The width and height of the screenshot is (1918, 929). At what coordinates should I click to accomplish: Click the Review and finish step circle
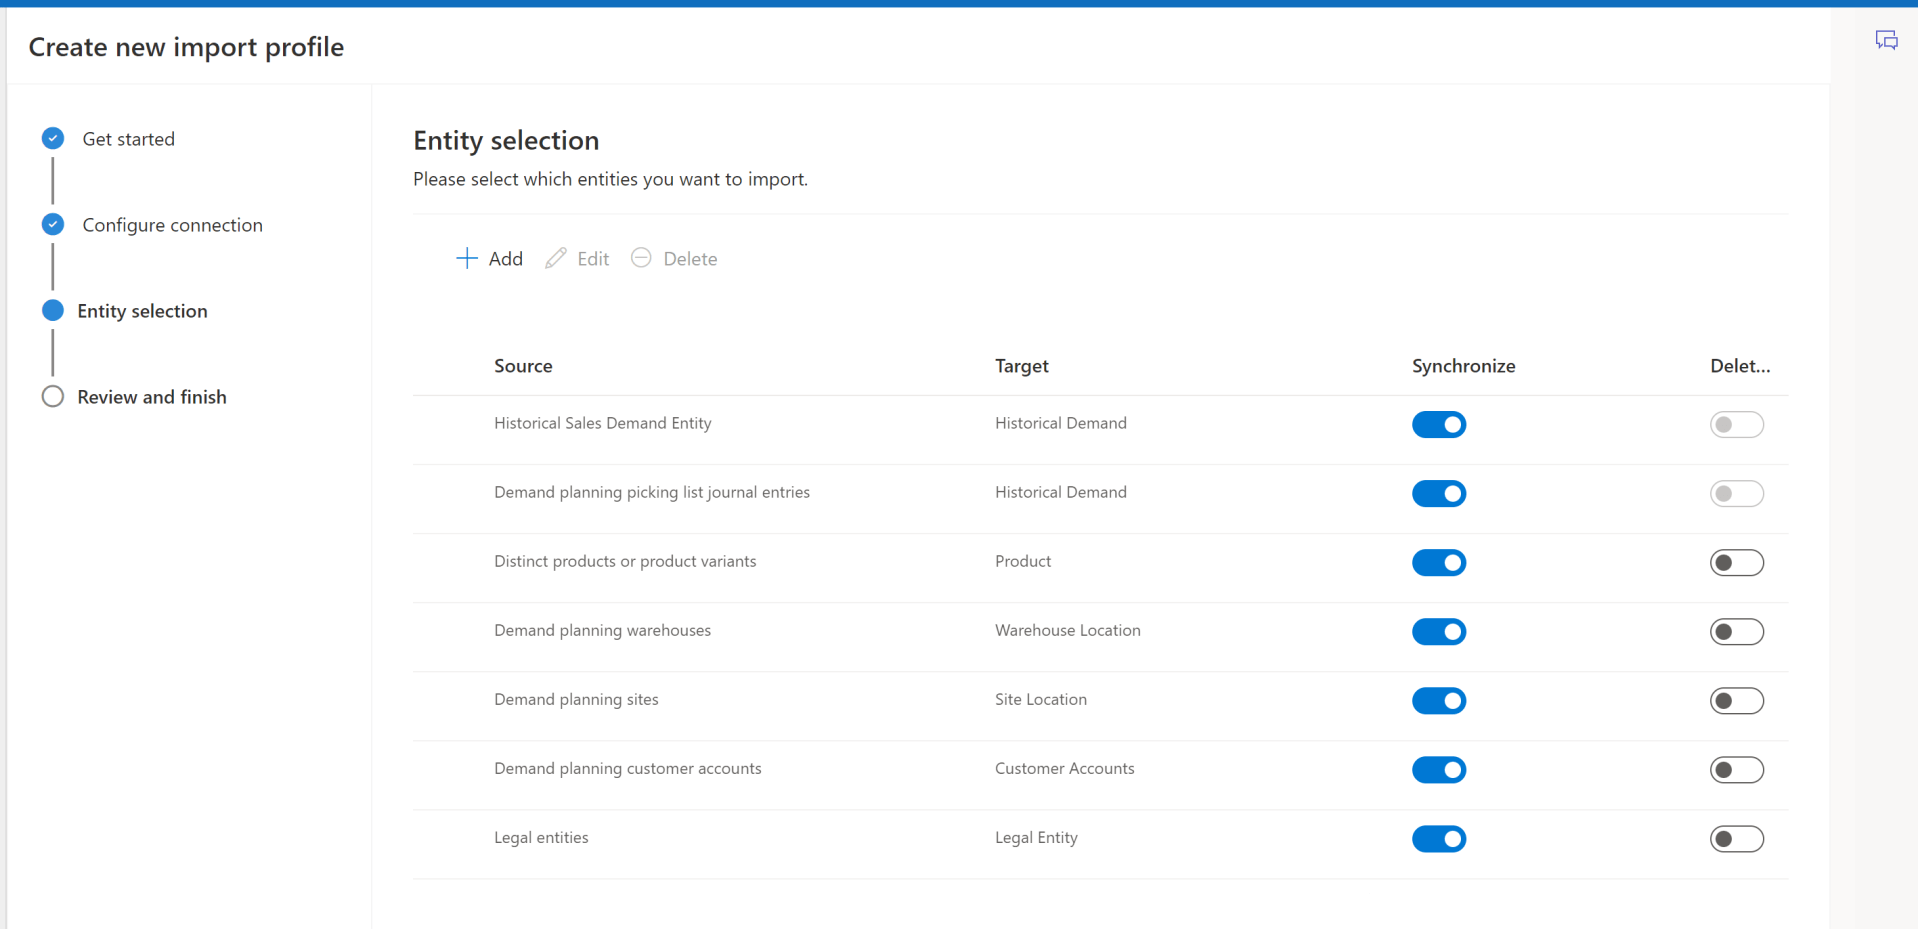[x=53, y=397]
